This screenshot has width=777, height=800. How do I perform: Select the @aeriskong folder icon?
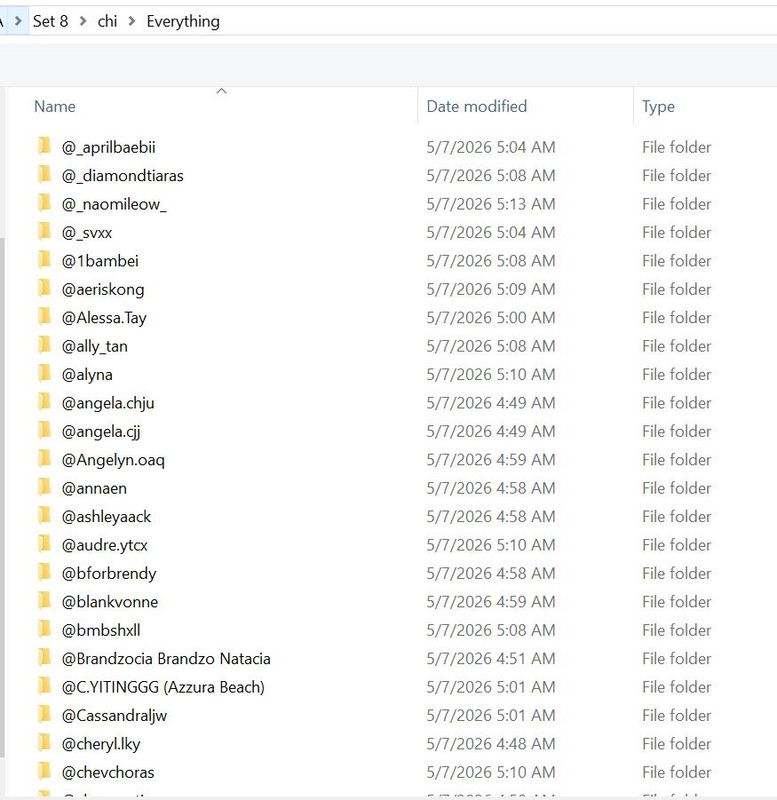tap(44, 289)
